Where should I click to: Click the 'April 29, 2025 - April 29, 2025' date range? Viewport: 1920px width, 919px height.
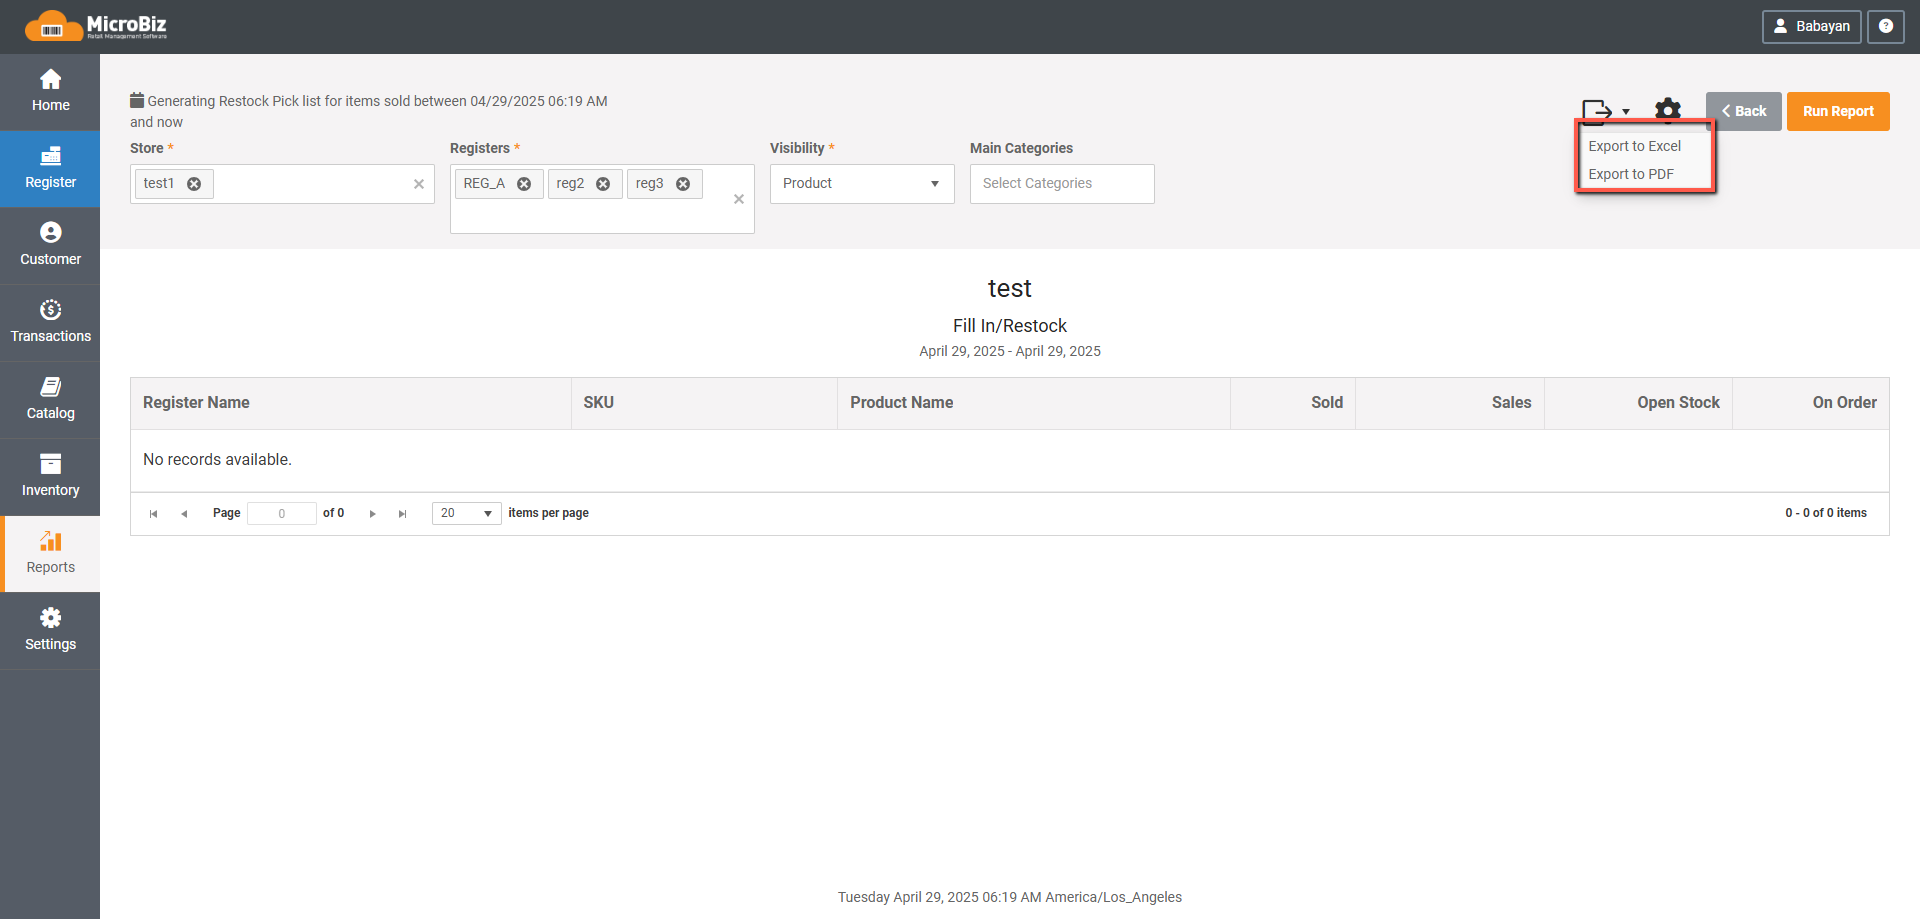click(1010, 351)
